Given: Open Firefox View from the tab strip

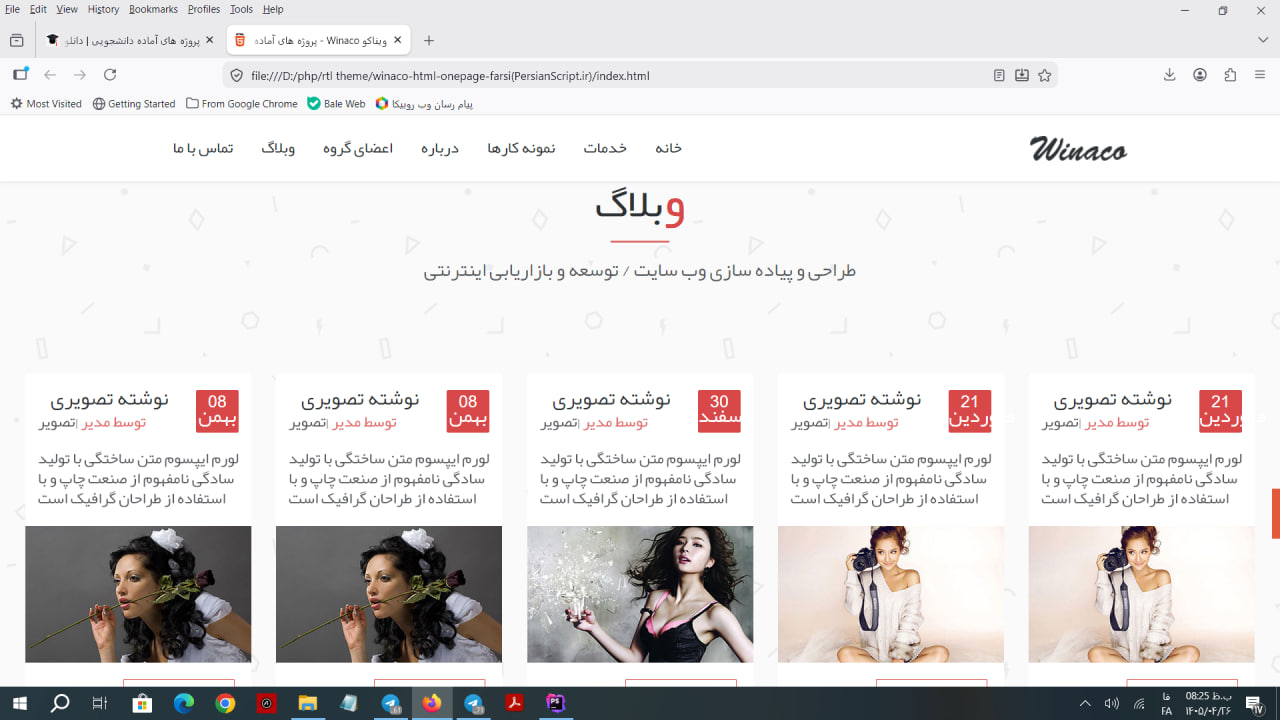Looking at the screenshot, I should tap(16, 41).
